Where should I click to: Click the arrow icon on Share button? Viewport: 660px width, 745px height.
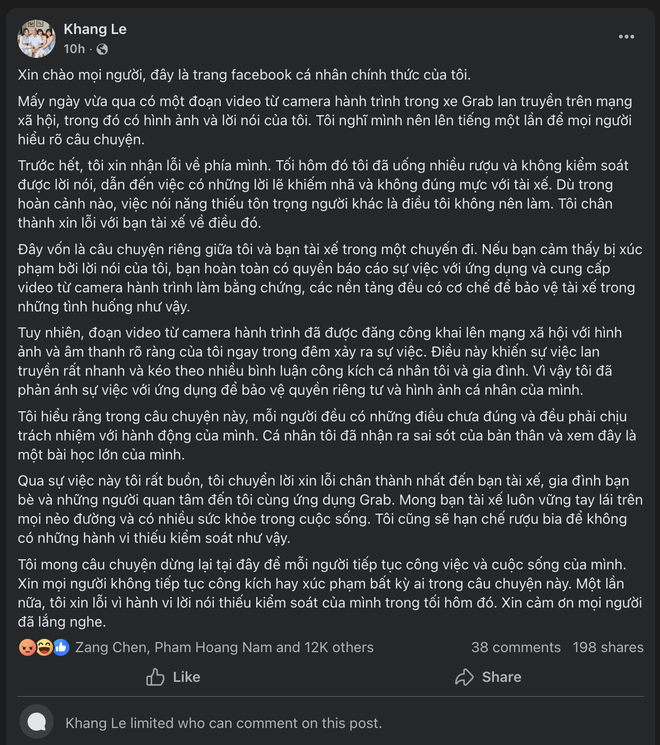click(464, 677)
